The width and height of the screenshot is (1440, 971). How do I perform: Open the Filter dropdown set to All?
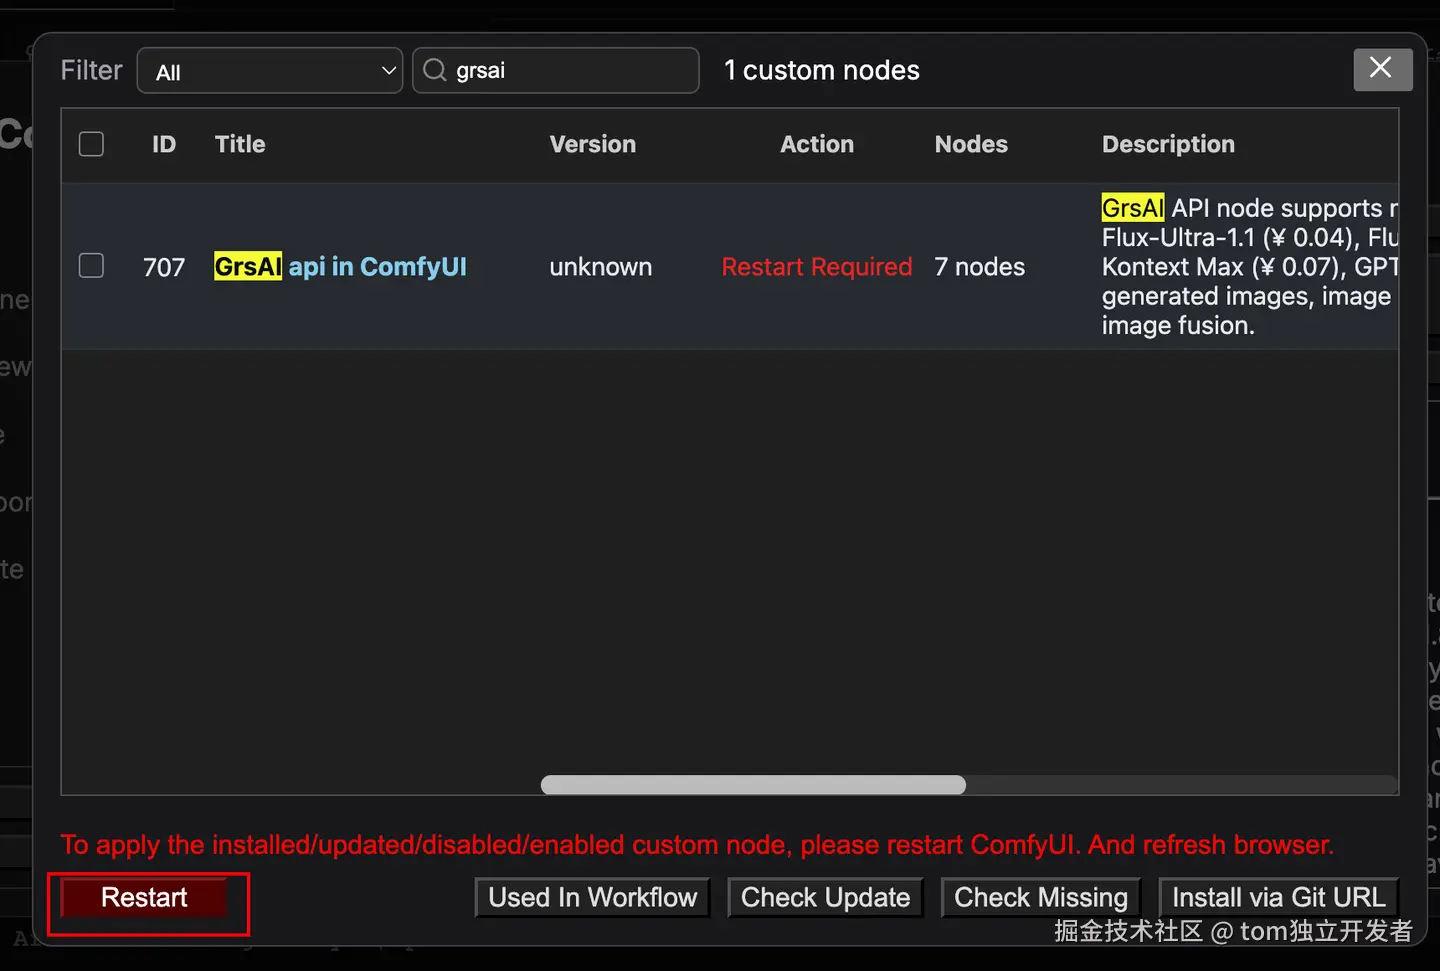(x=270, y=71)
